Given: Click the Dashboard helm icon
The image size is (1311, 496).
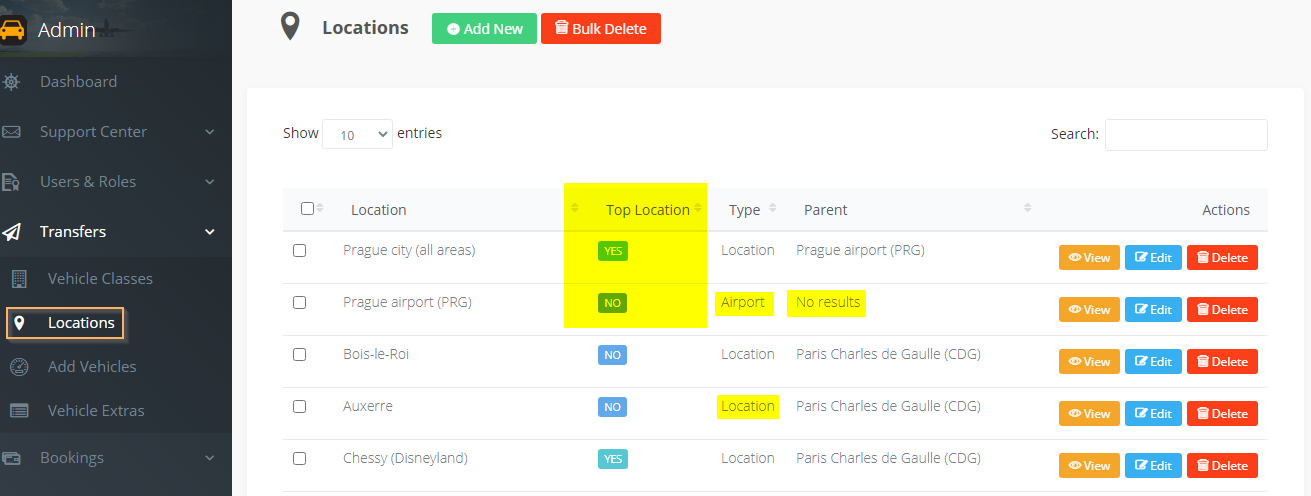Looking at the screenshot, I should (x=11, y=82).
